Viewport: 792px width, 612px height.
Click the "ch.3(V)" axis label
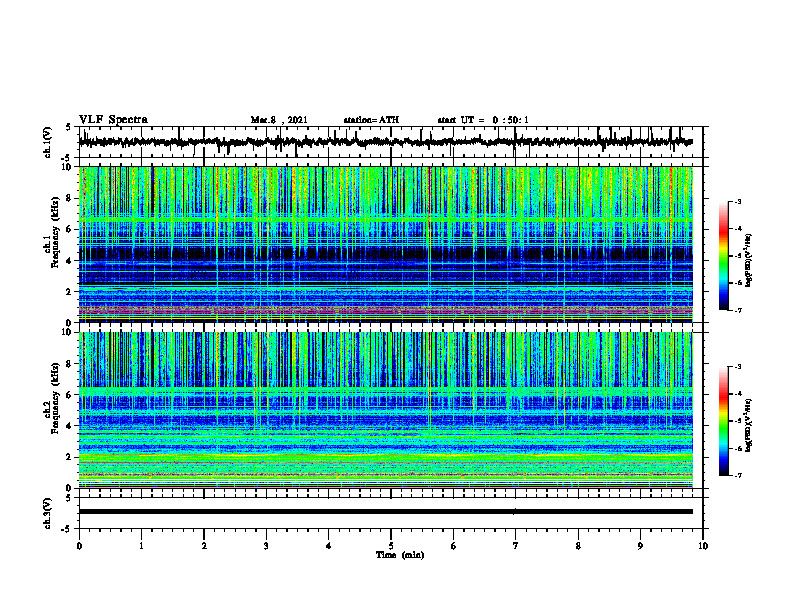pos(48,514)
